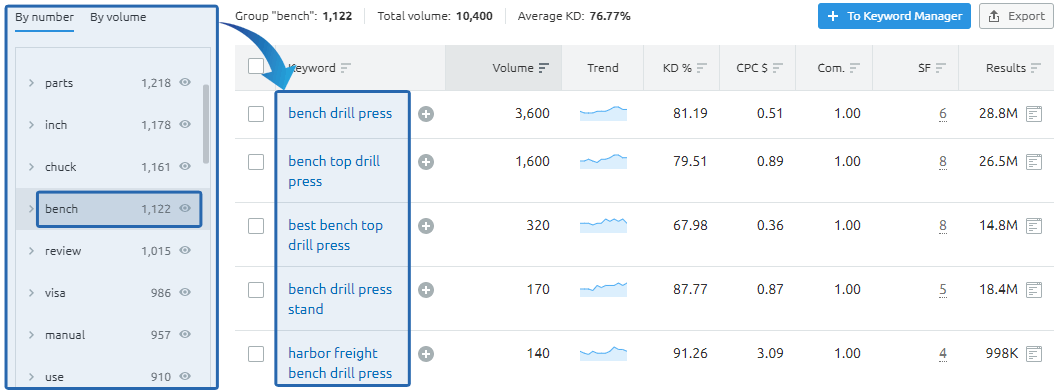Click plus icon beside 'bench top drill press'

pyautogui.click(x=426, y=162)
